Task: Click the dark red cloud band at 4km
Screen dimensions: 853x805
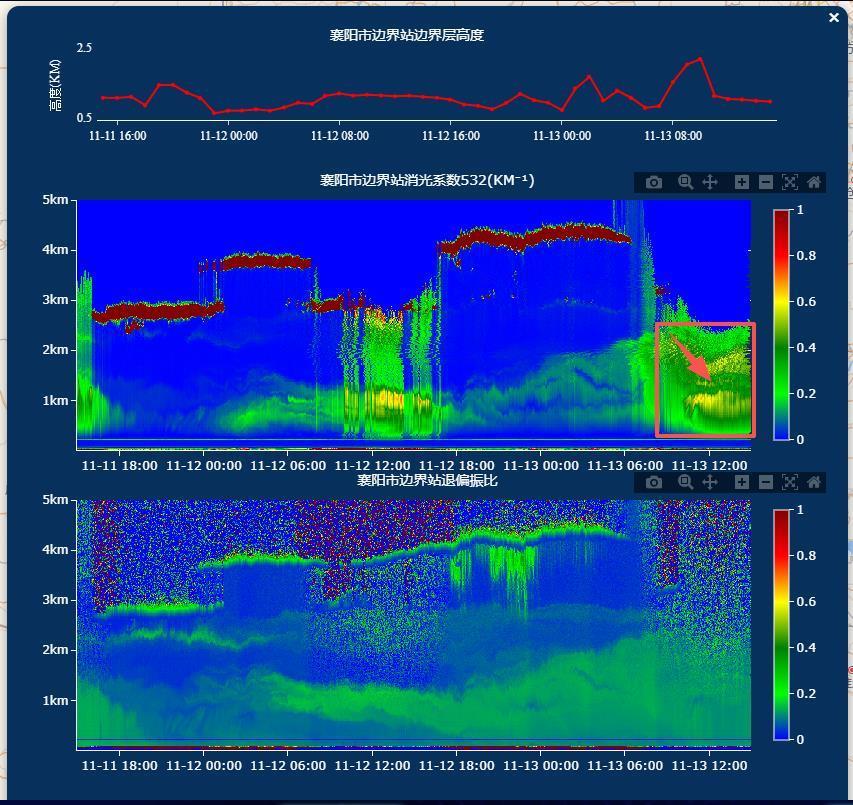Action: coord(540,236)
